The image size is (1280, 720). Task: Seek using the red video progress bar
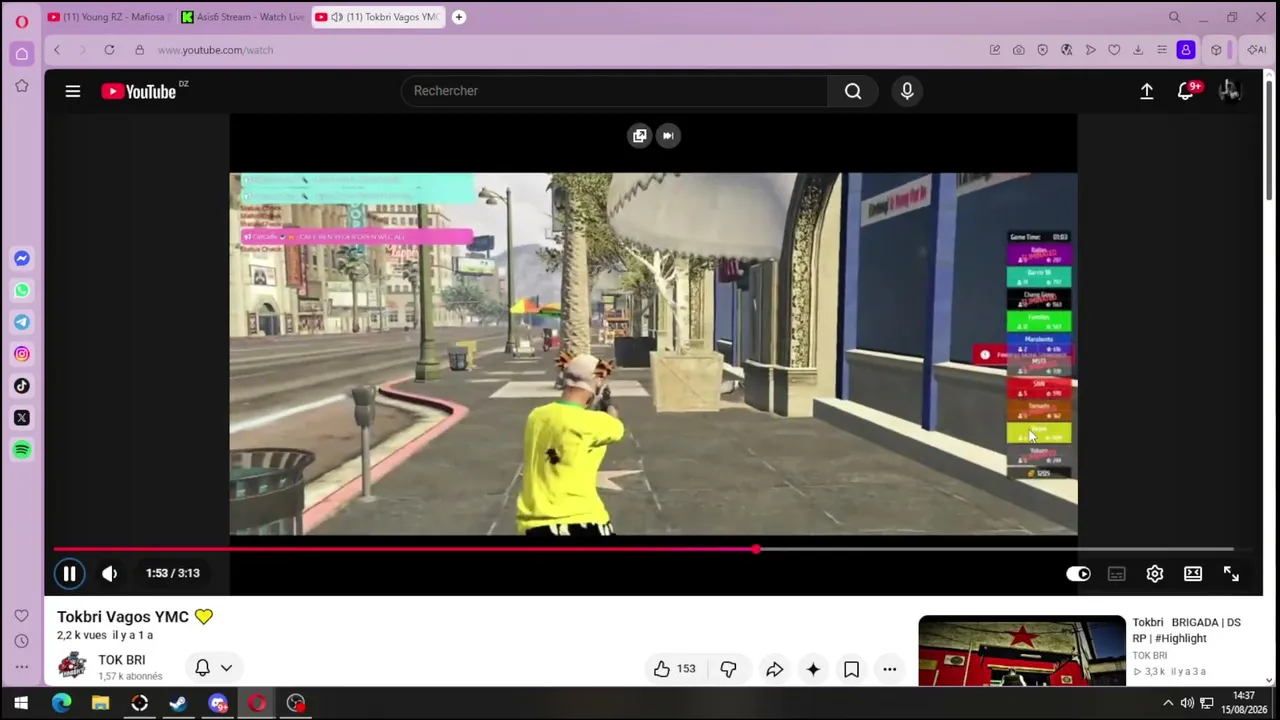tap(644, 549)
